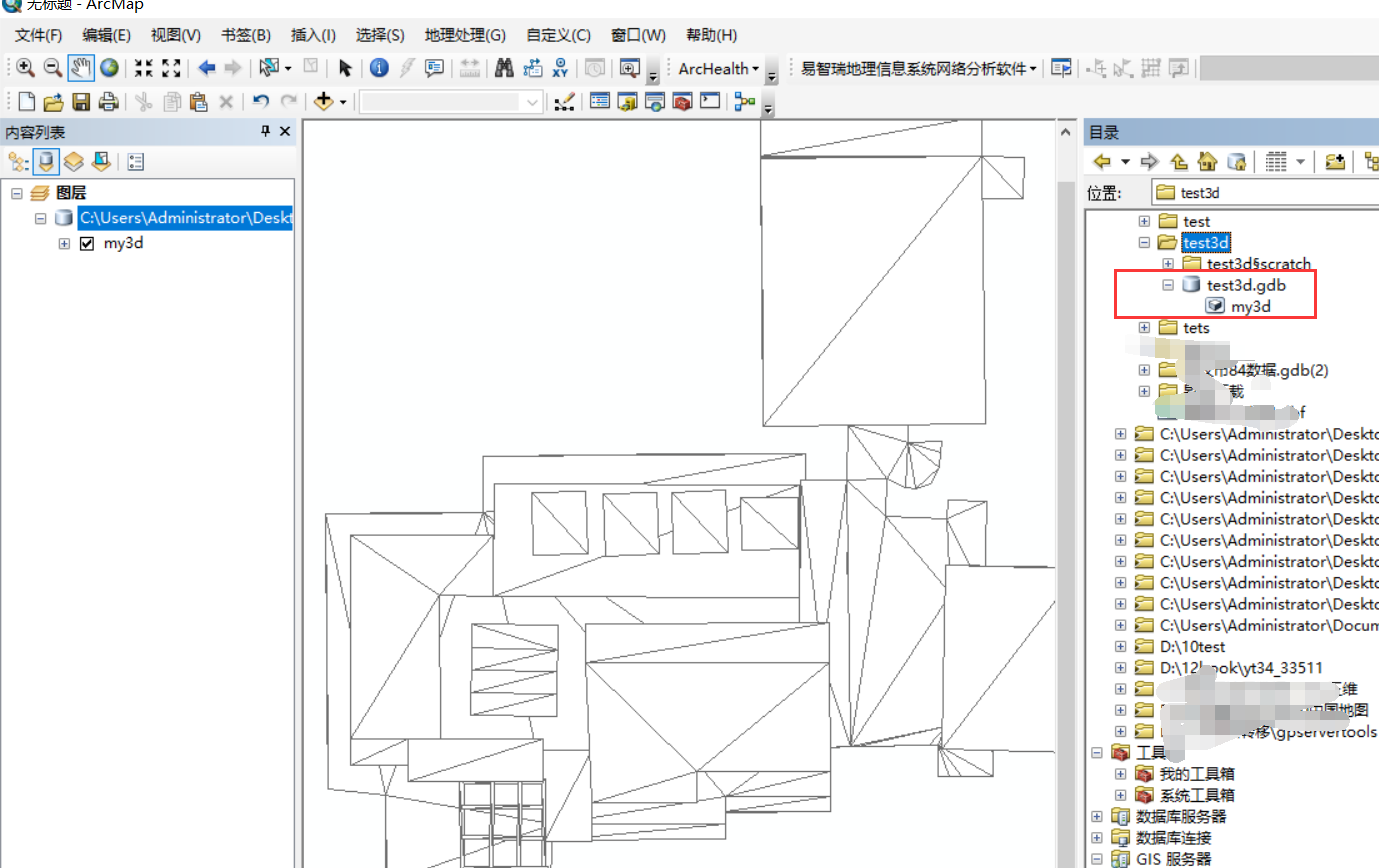Click the Find Route icon

(x=532, y=68)
